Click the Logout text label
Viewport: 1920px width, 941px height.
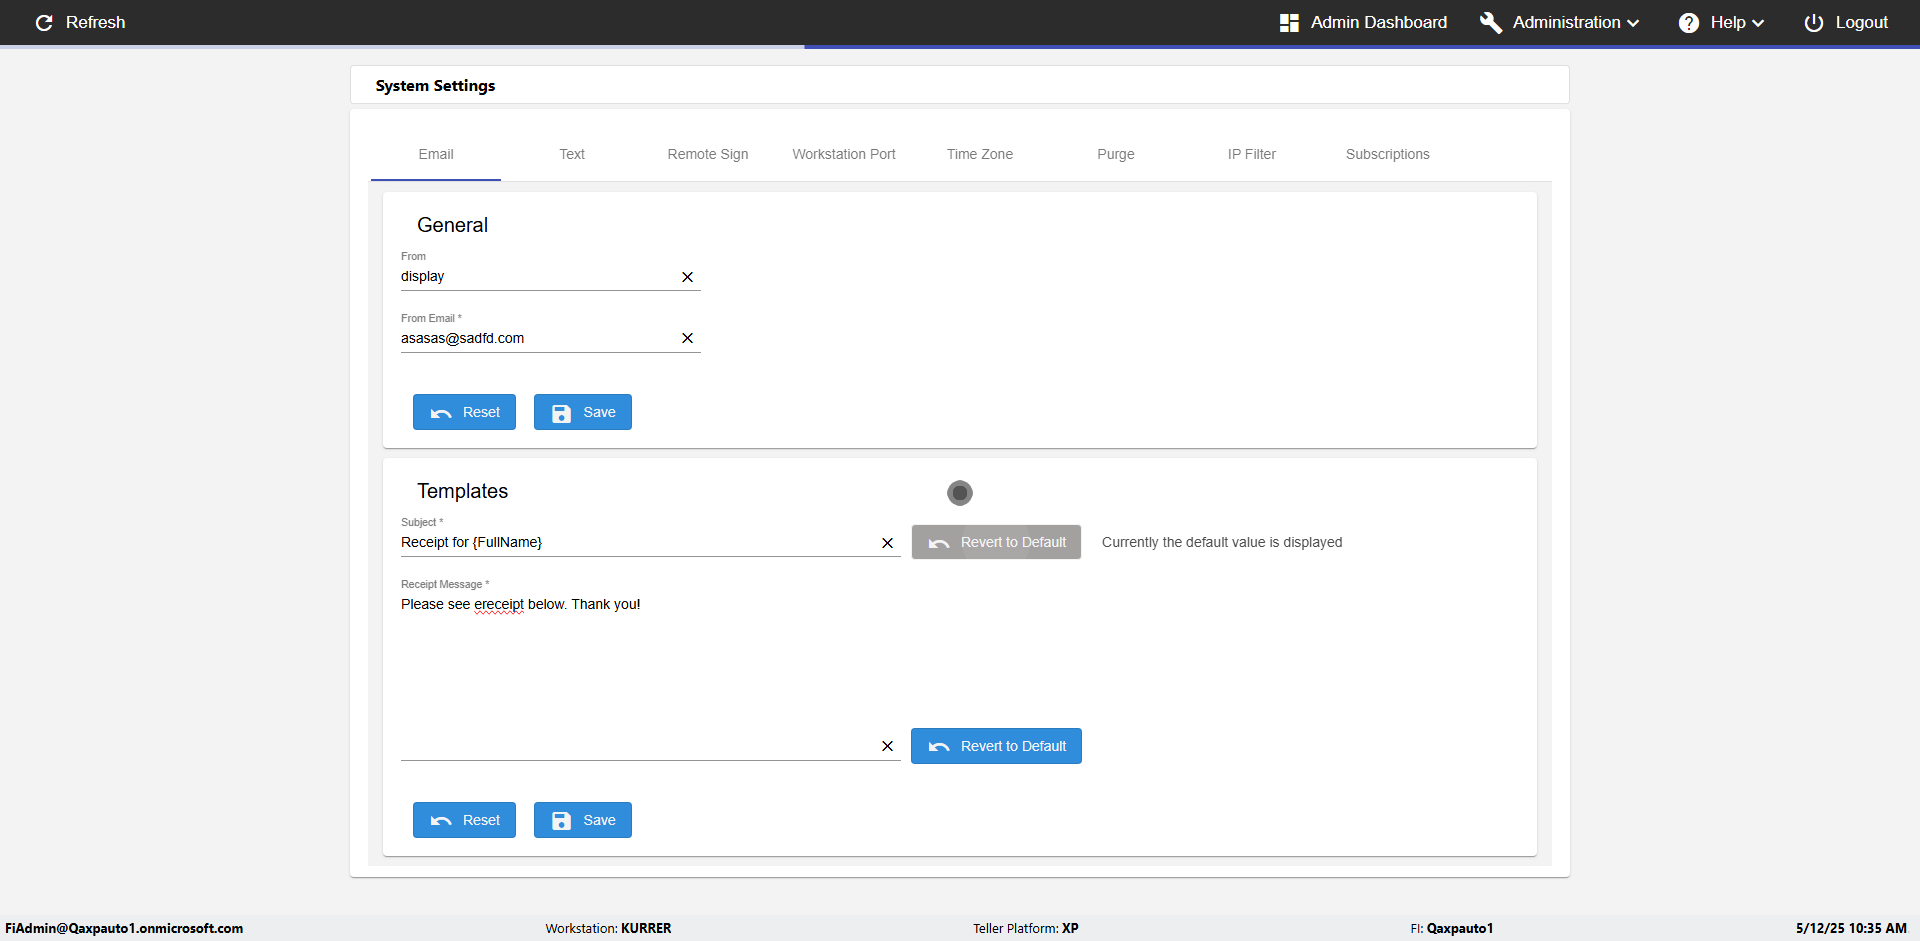click(x=1861, y=22)
